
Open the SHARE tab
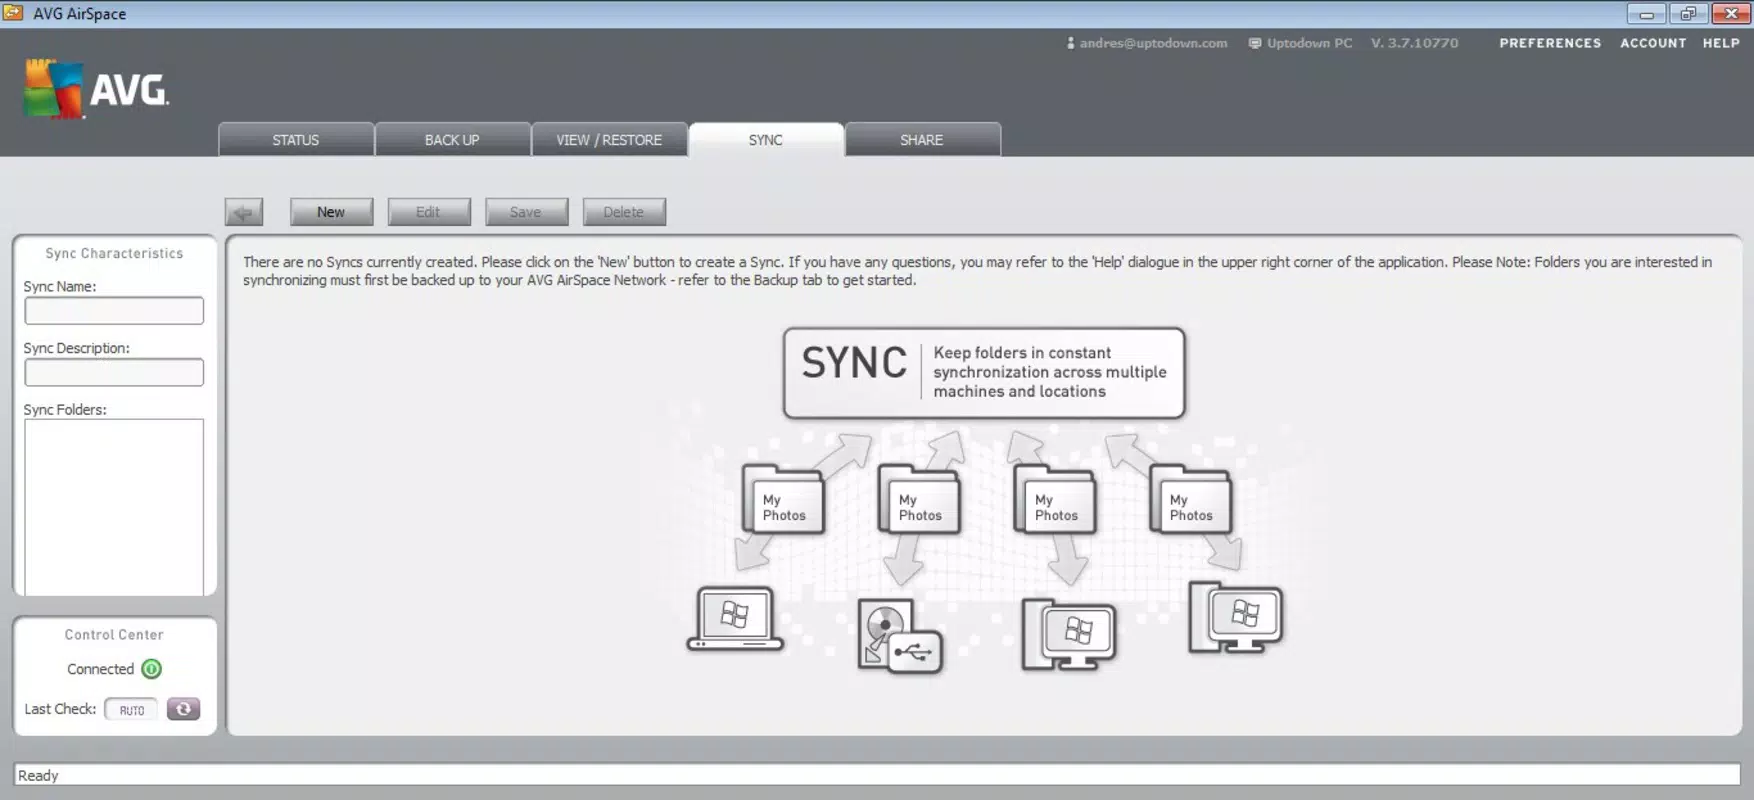coord(922,140)
